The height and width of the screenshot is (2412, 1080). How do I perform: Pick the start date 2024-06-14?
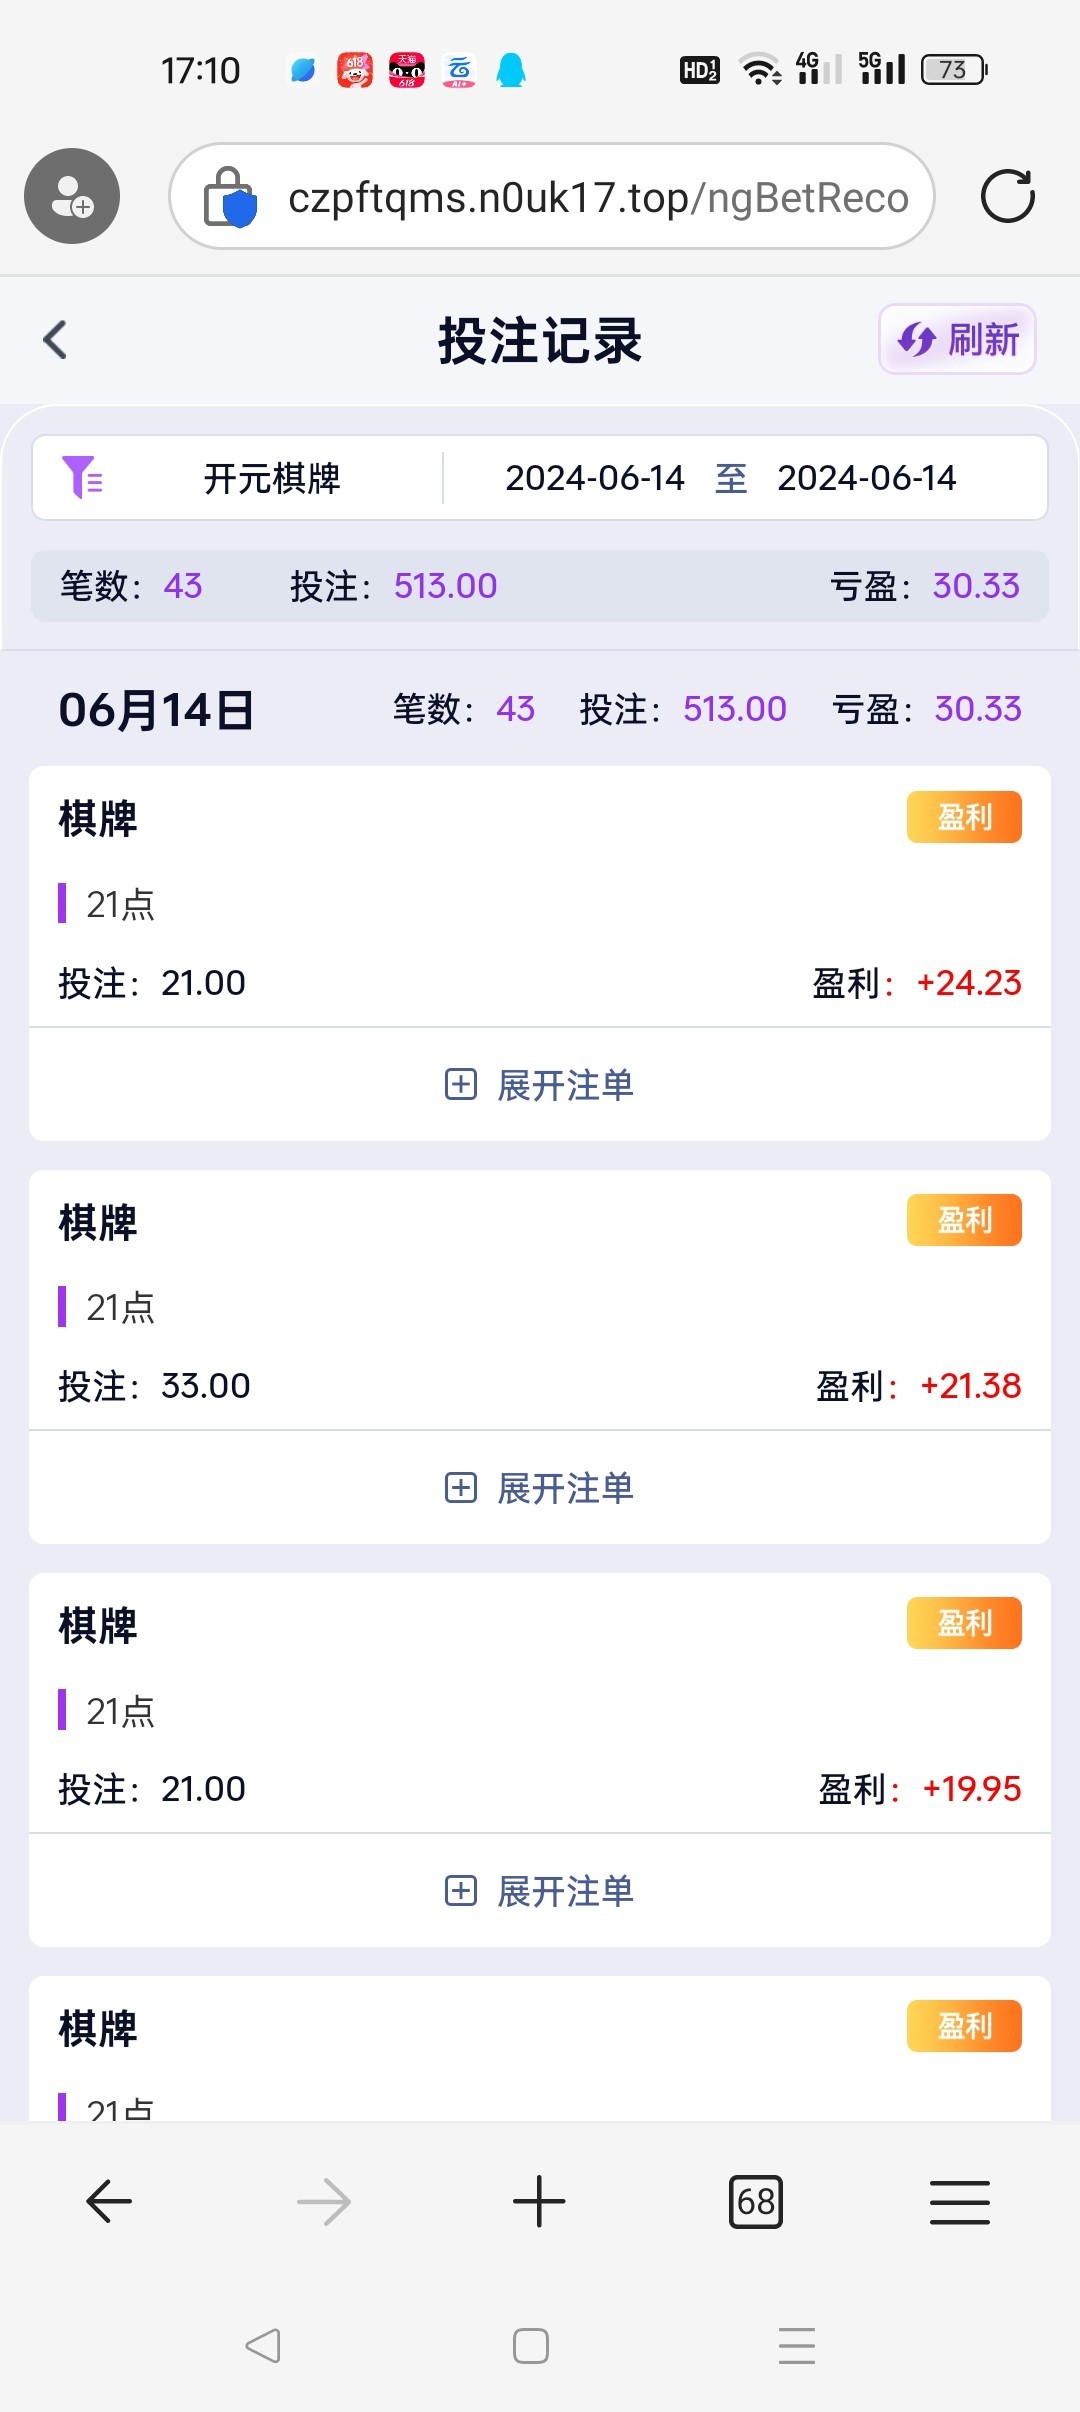595,478
